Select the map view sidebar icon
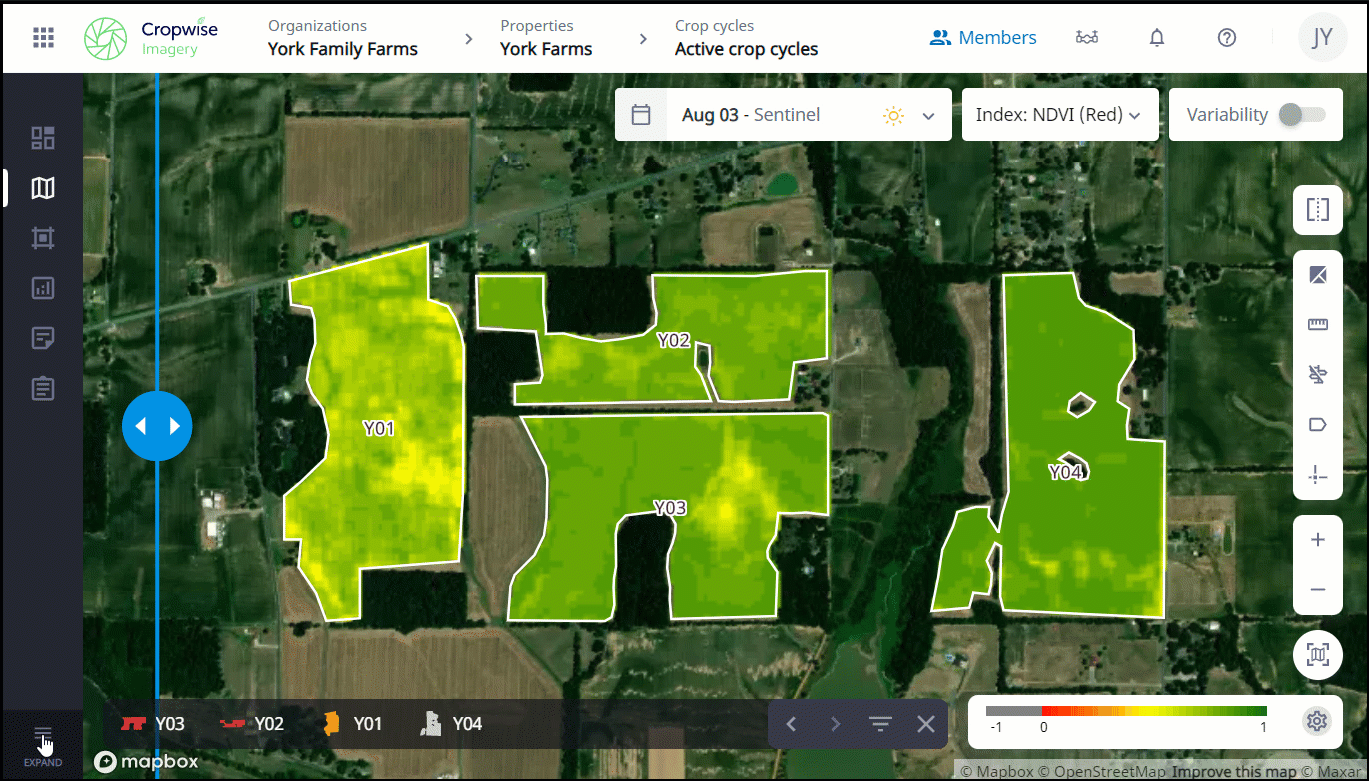This screenshot has height=781, width=1369. (43, 188)
